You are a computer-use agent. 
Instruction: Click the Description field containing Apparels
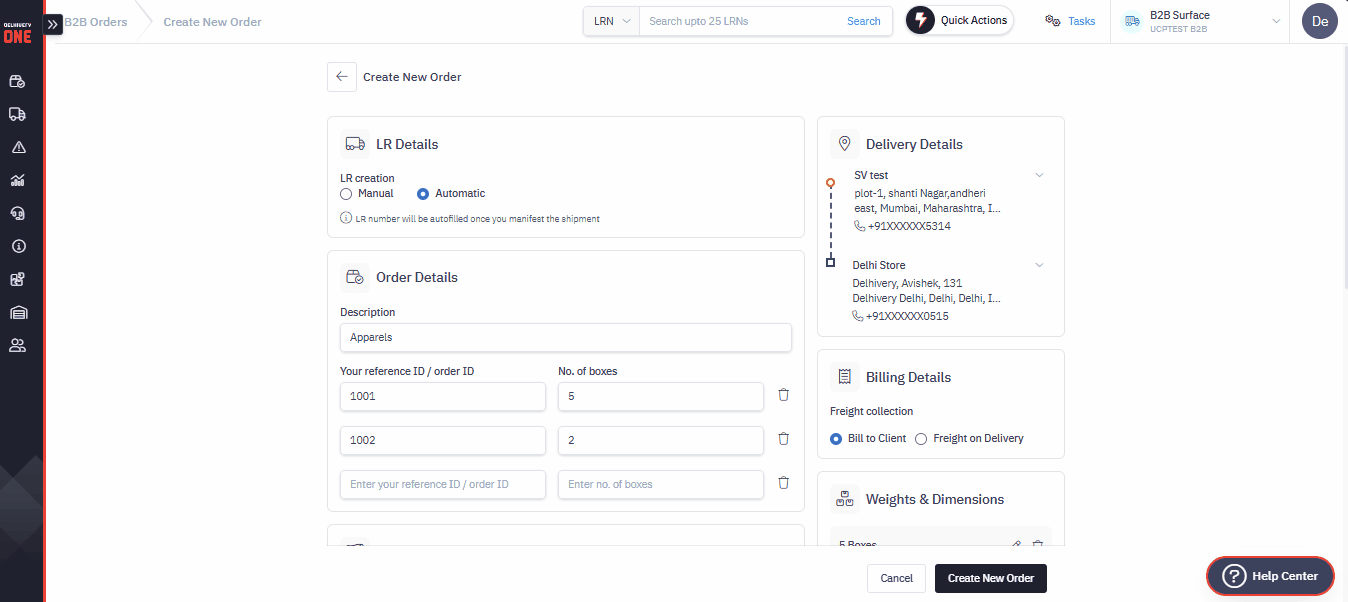click(566, 337)
